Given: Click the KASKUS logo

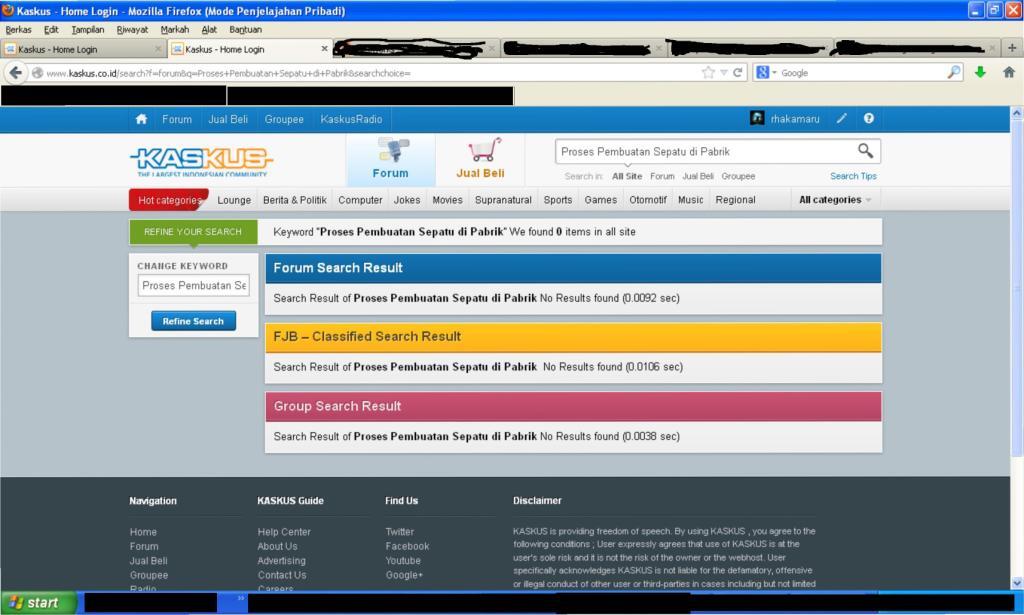Looking at the screenshot, I should pyautogui.click(x=201, y=160).
